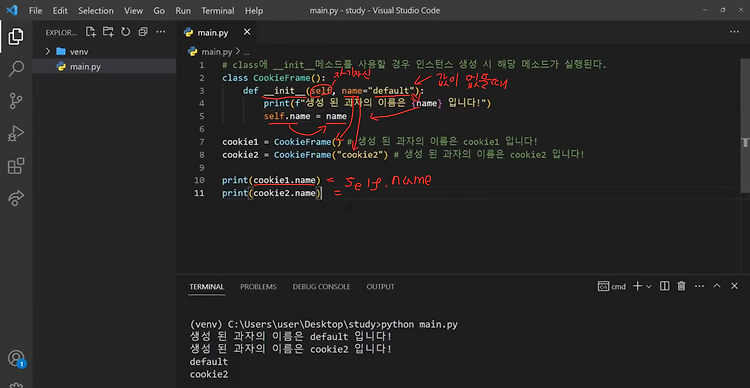
Task: Switch to the PROBLEMS panel tab
Action: click(x=258, y=287)
